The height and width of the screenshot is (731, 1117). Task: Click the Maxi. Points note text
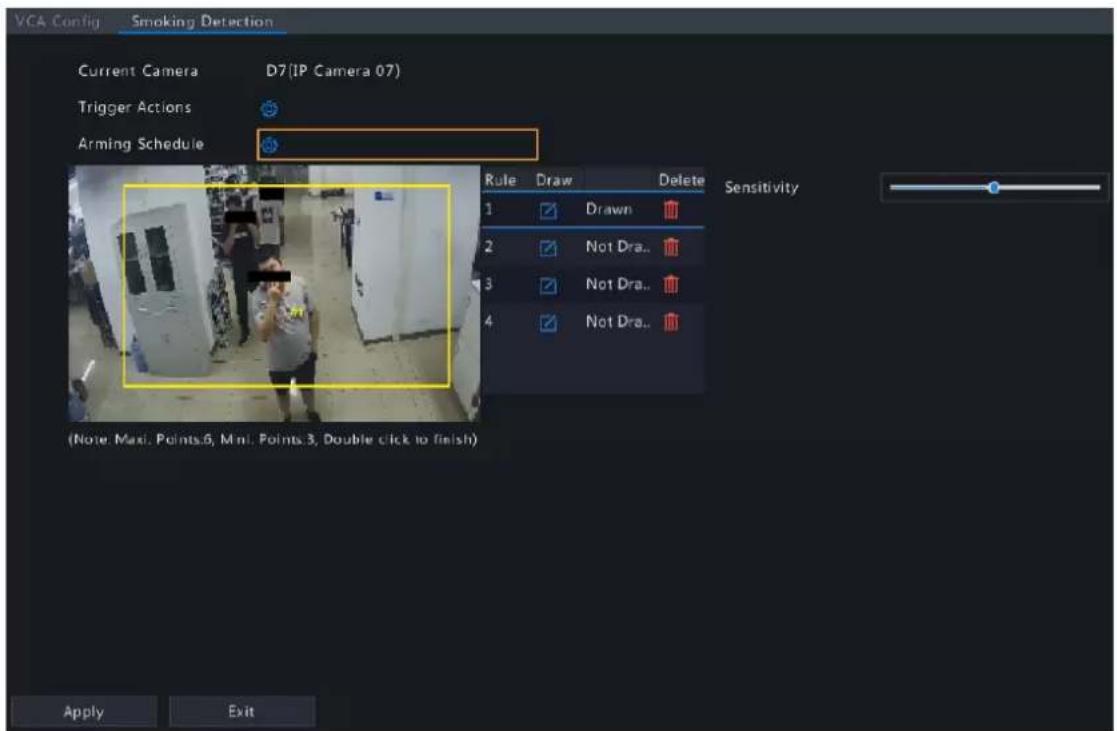pos(273,440)
